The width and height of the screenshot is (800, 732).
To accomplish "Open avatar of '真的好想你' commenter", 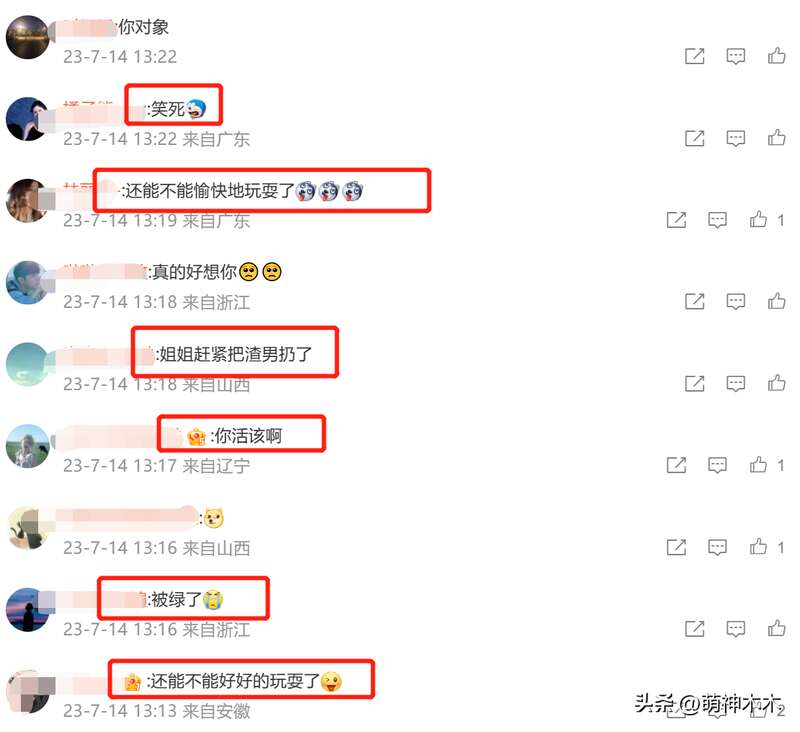I will 28,283.
